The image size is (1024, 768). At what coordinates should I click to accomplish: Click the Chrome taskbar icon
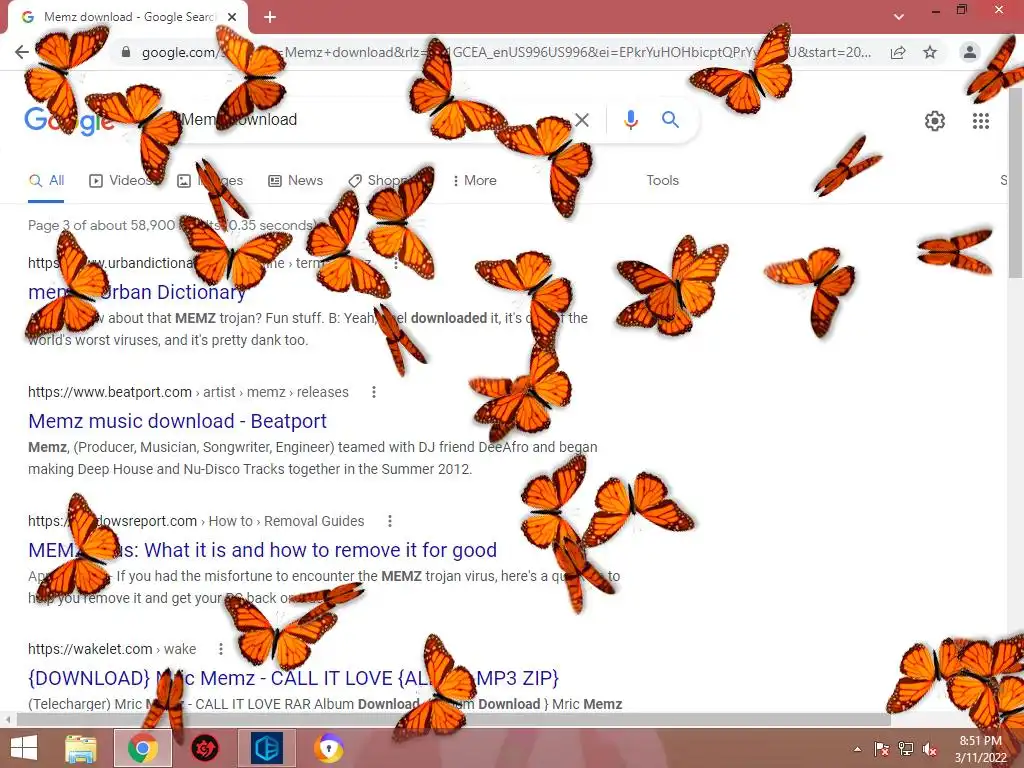pyautogui.click(x=142, y=748)
